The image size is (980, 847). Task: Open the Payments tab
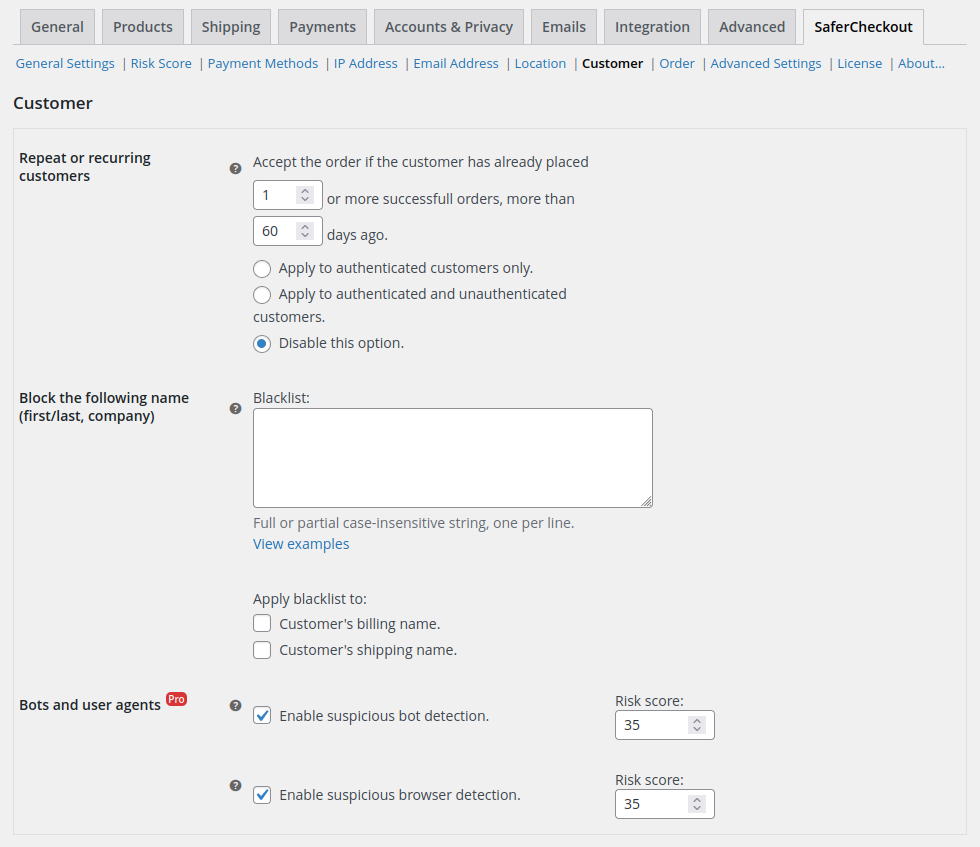(322, 27)
